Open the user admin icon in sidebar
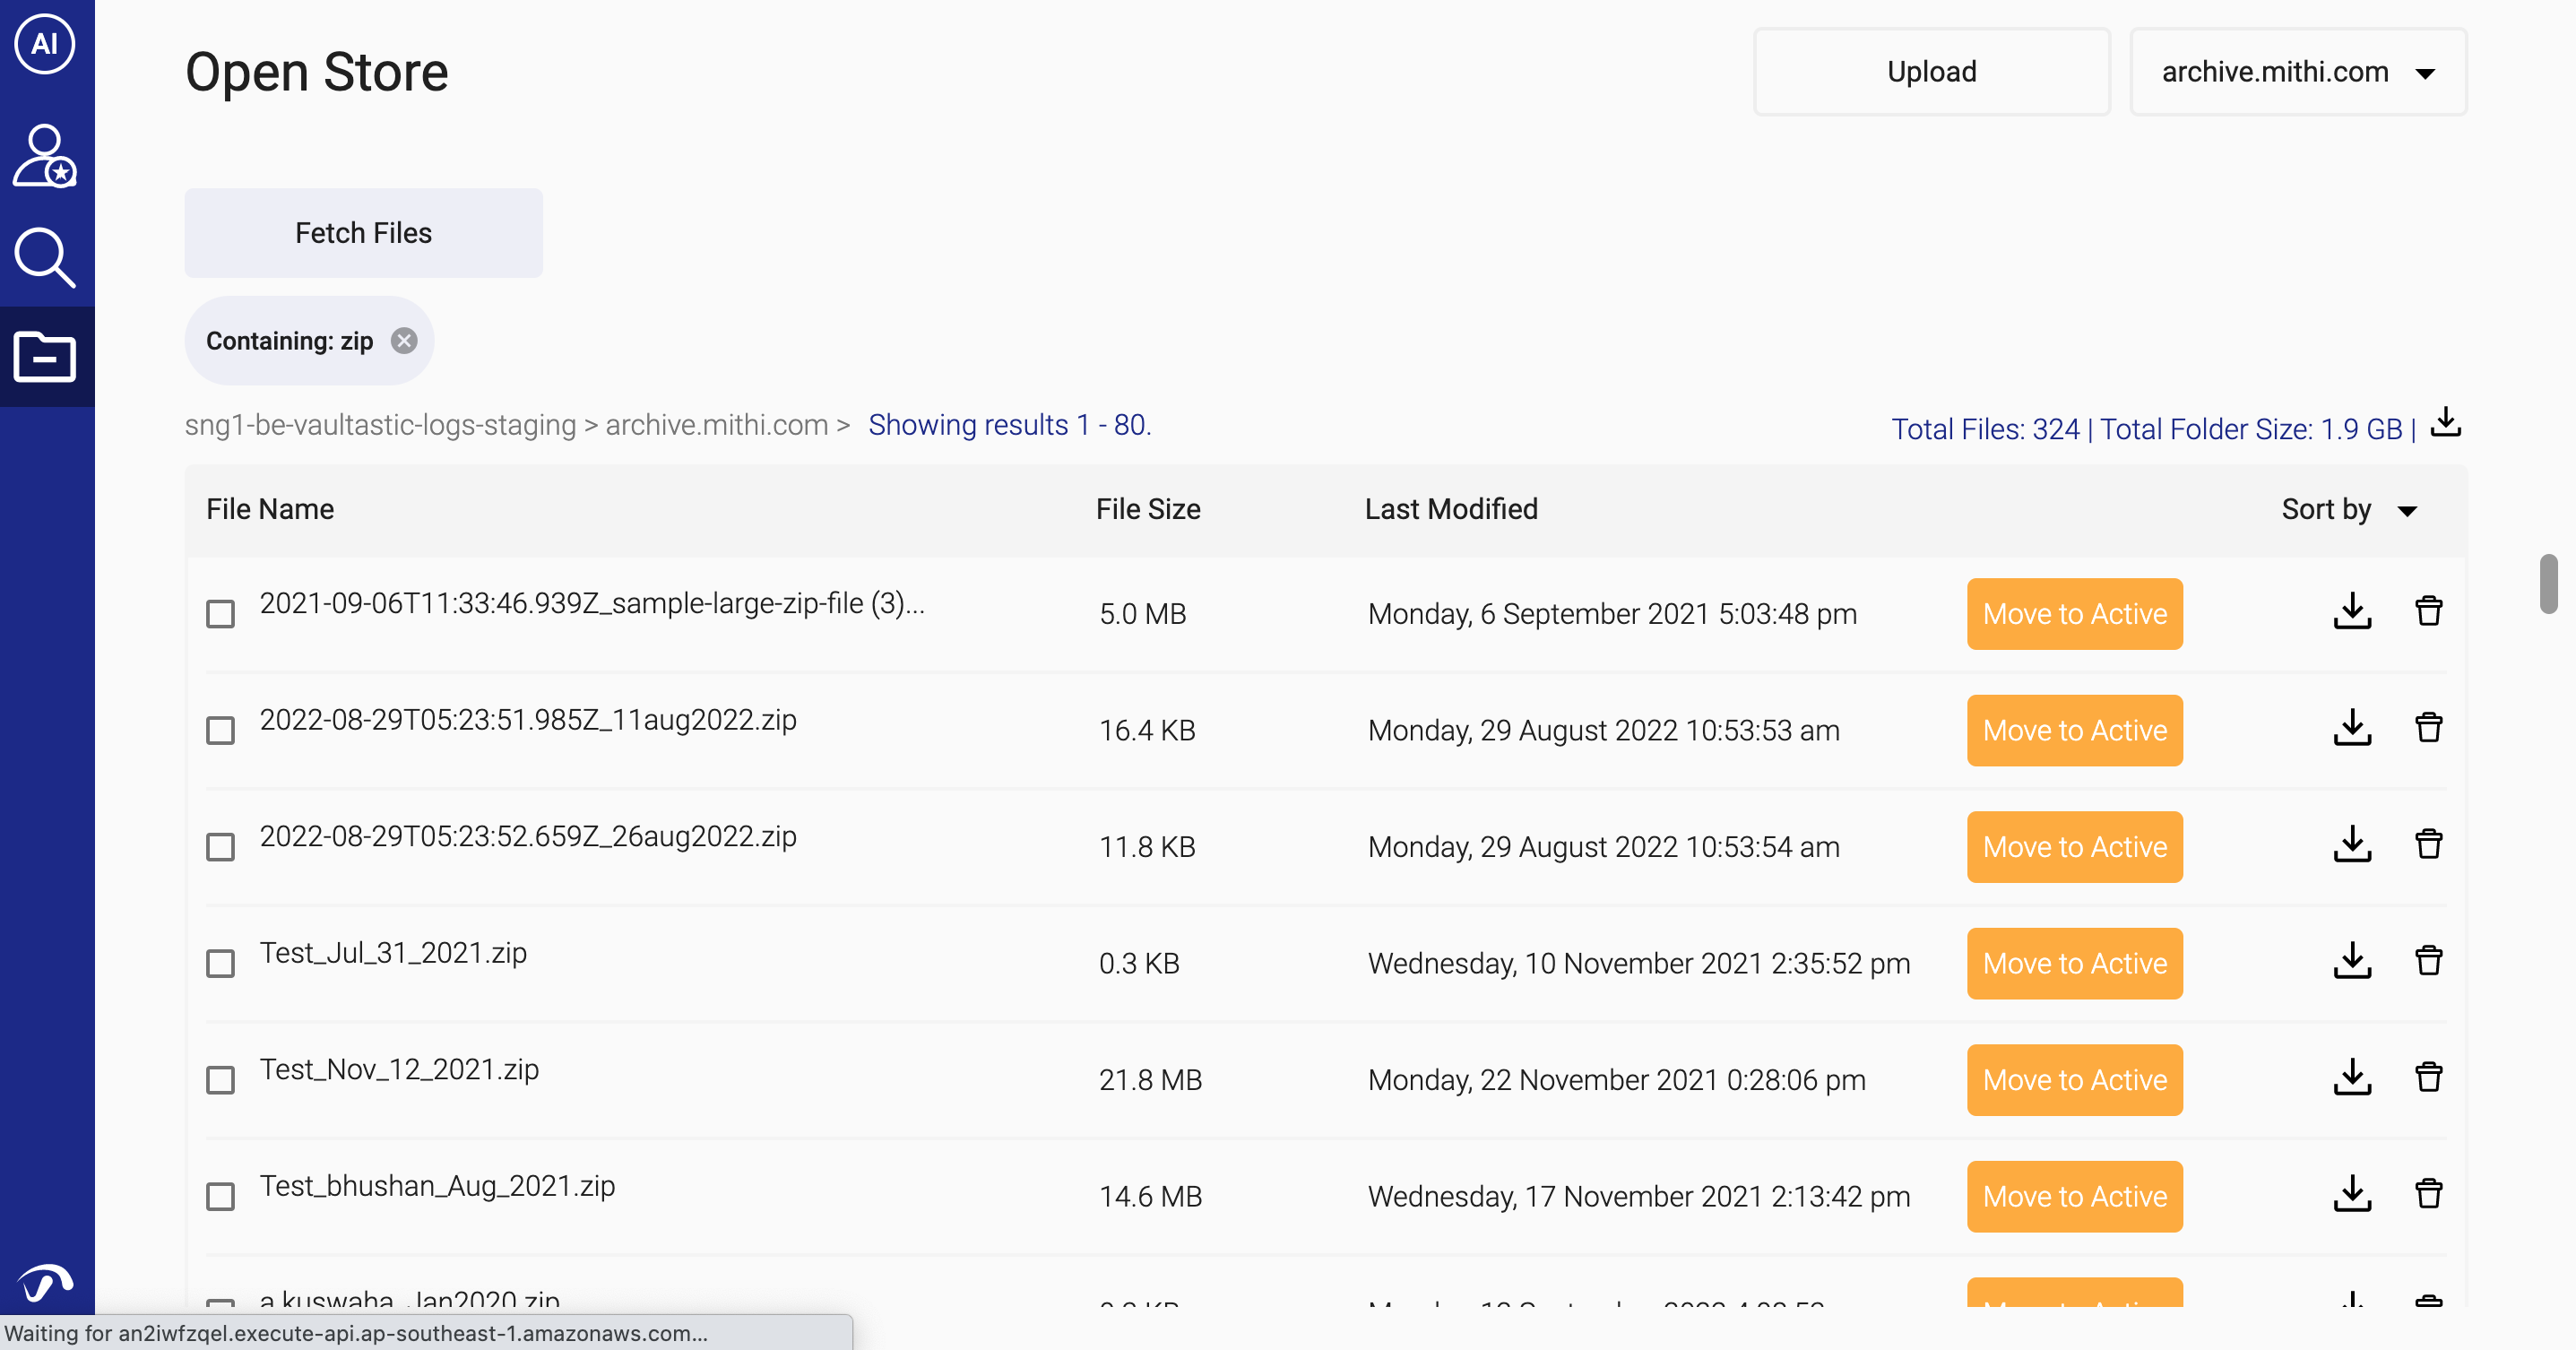This screenshot has width=2576, height=1350. pyautogui.click(x=45, y=156)
